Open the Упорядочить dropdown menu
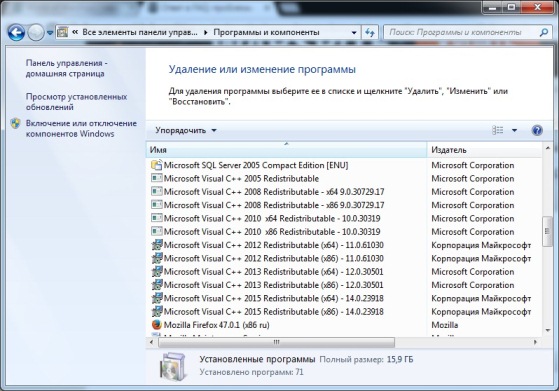The height and width of the screenshot is (391, 559). [x=186, y=130]
